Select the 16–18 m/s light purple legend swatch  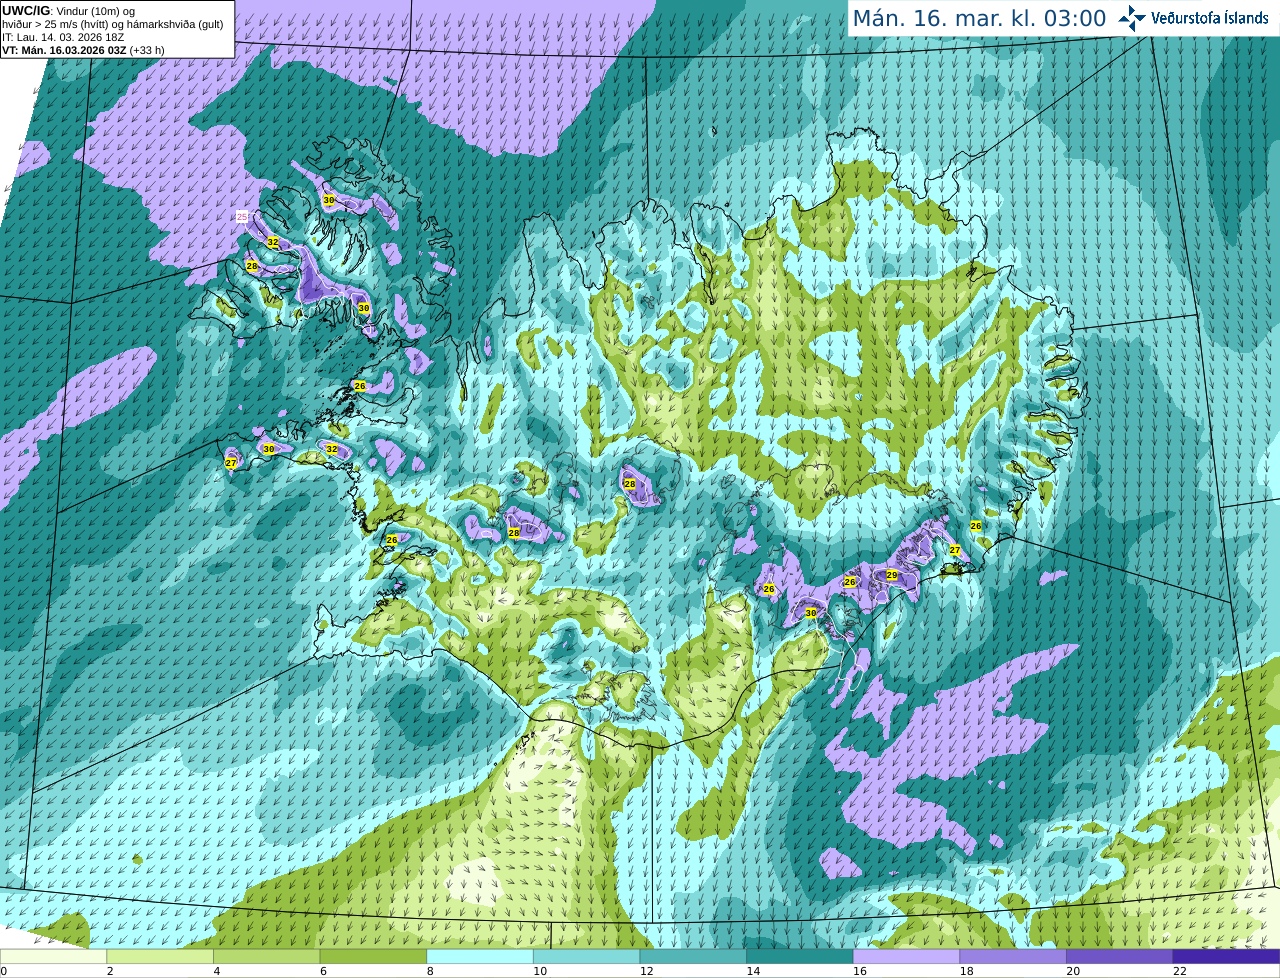tap(907, 956)
